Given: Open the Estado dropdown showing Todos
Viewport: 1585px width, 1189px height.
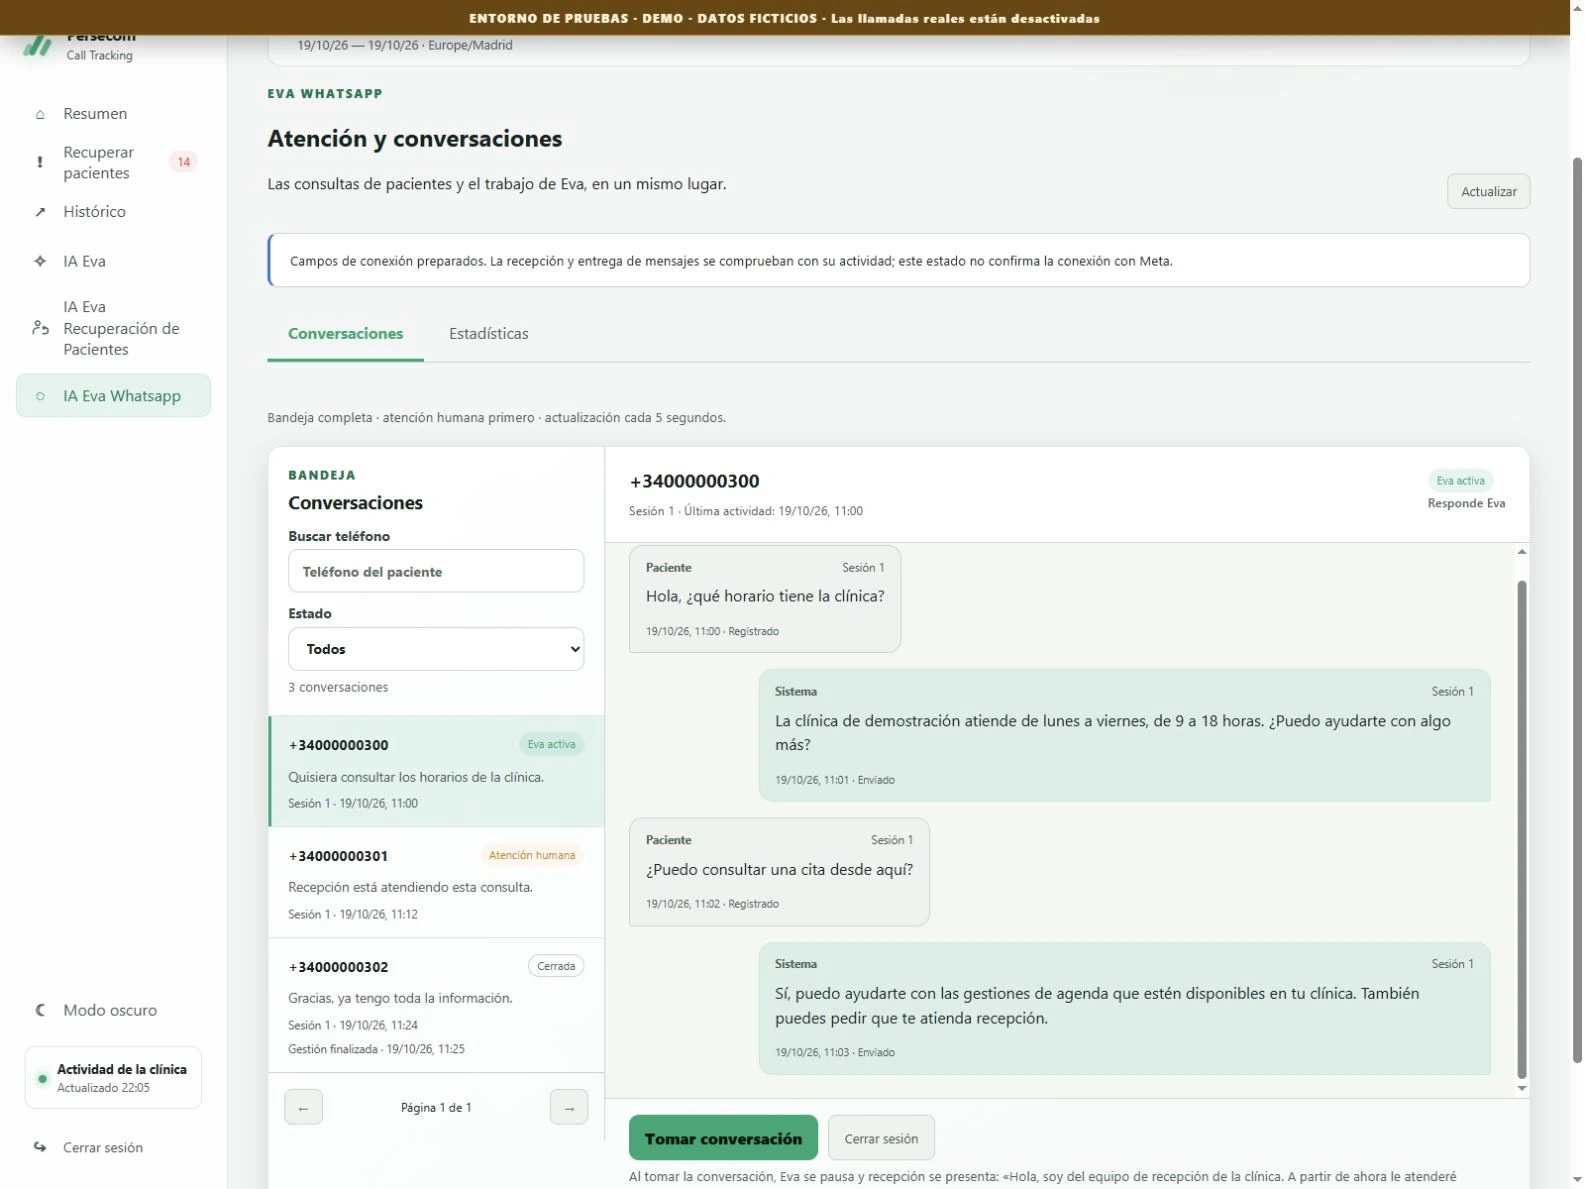Looking at the screenshot, I should [x=436, y=649].
